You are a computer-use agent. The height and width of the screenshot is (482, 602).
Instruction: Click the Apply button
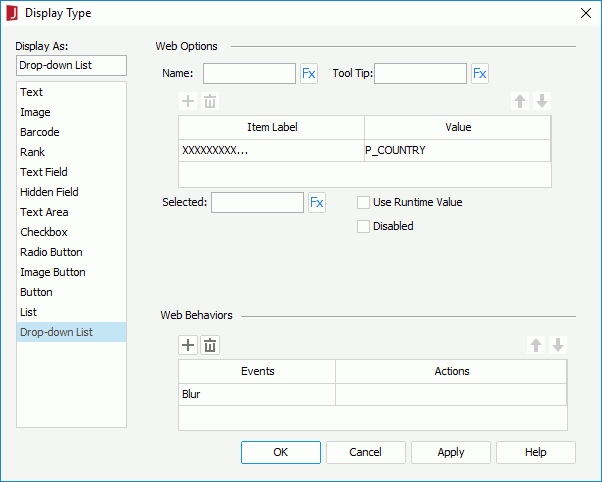pyautogui.click(x=451, y=452)
